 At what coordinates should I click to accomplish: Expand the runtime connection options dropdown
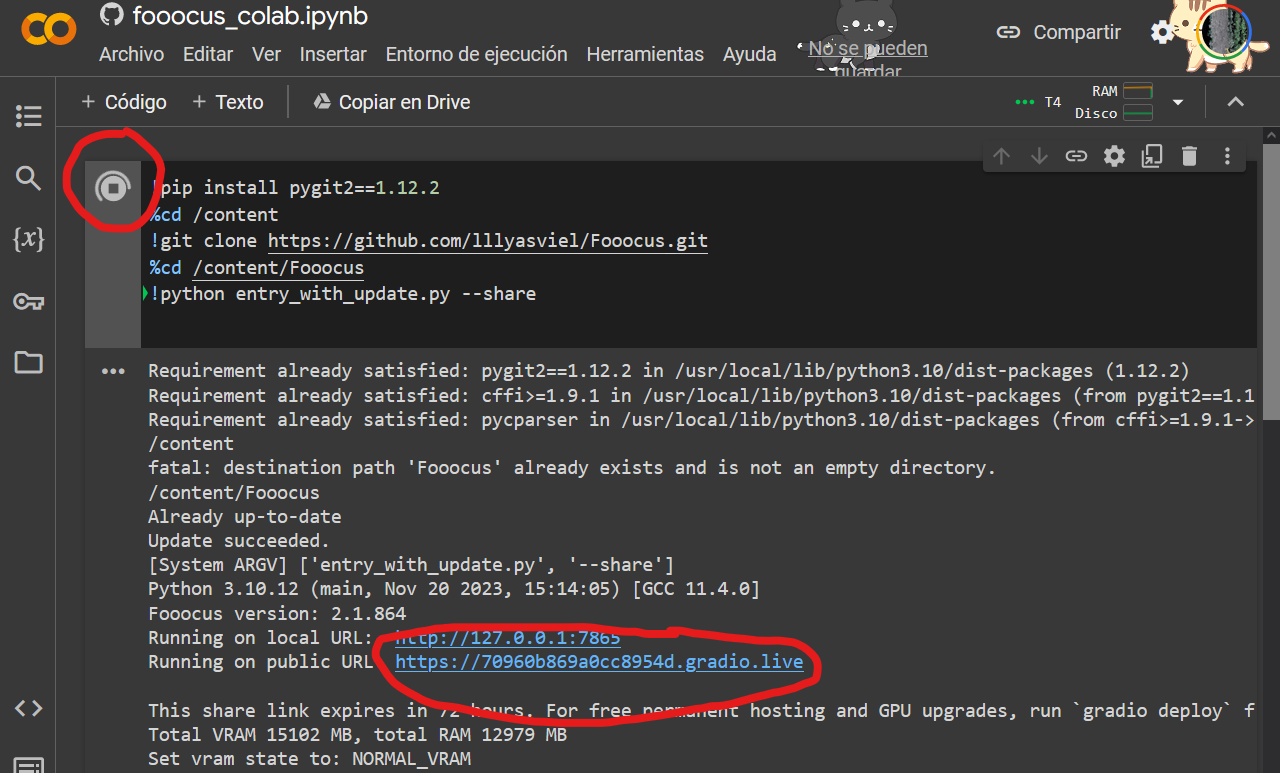pos(1178,102)
